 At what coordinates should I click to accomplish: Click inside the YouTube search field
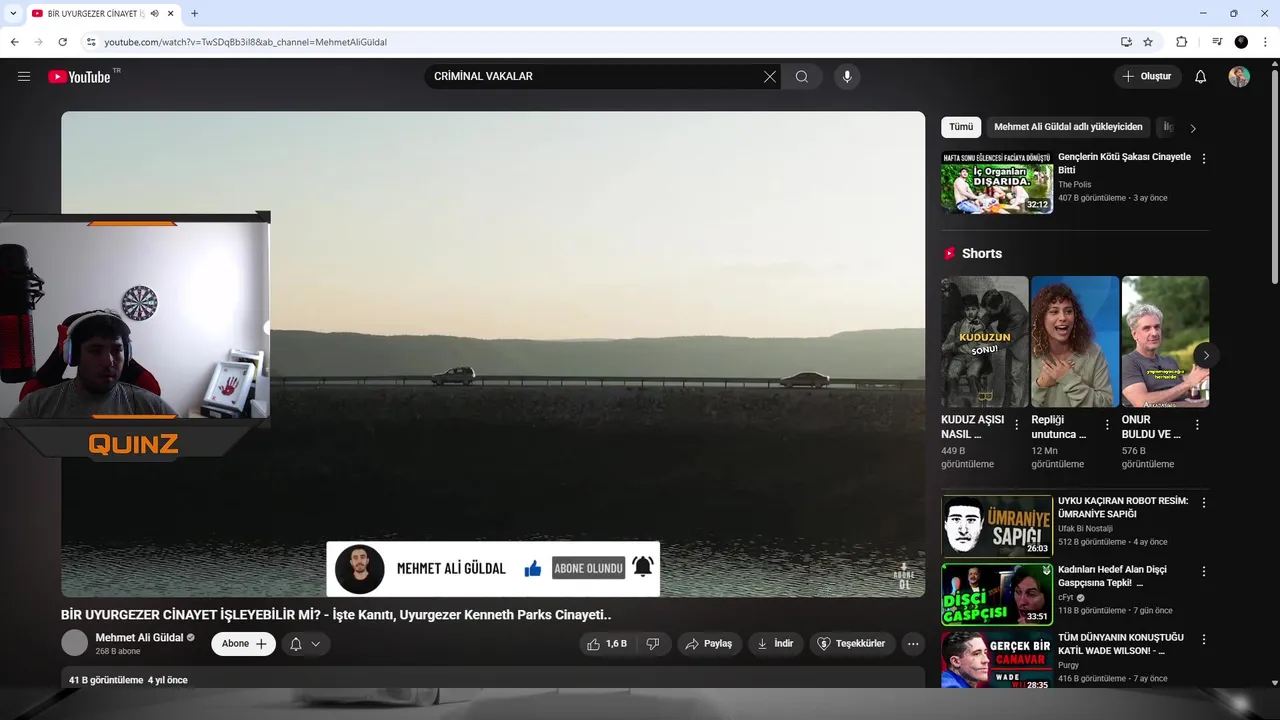coord(594,77)
